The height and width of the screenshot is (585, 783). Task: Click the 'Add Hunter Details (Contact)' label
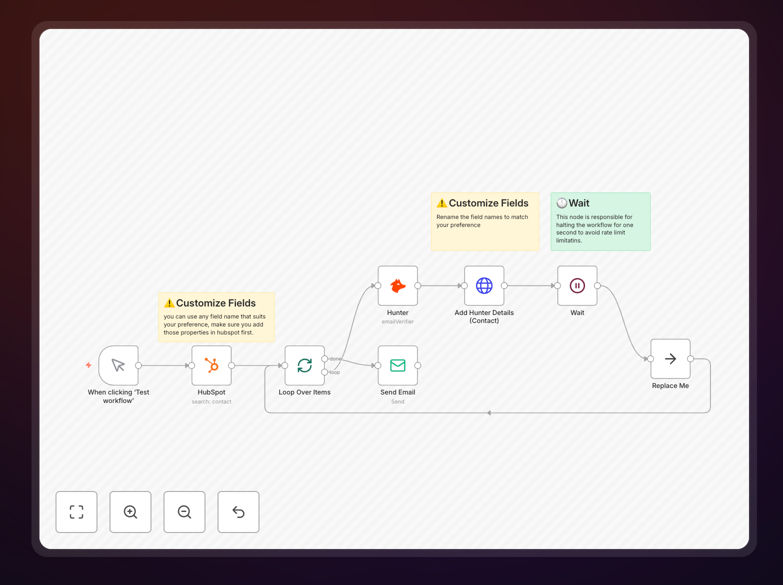point(484,317)
